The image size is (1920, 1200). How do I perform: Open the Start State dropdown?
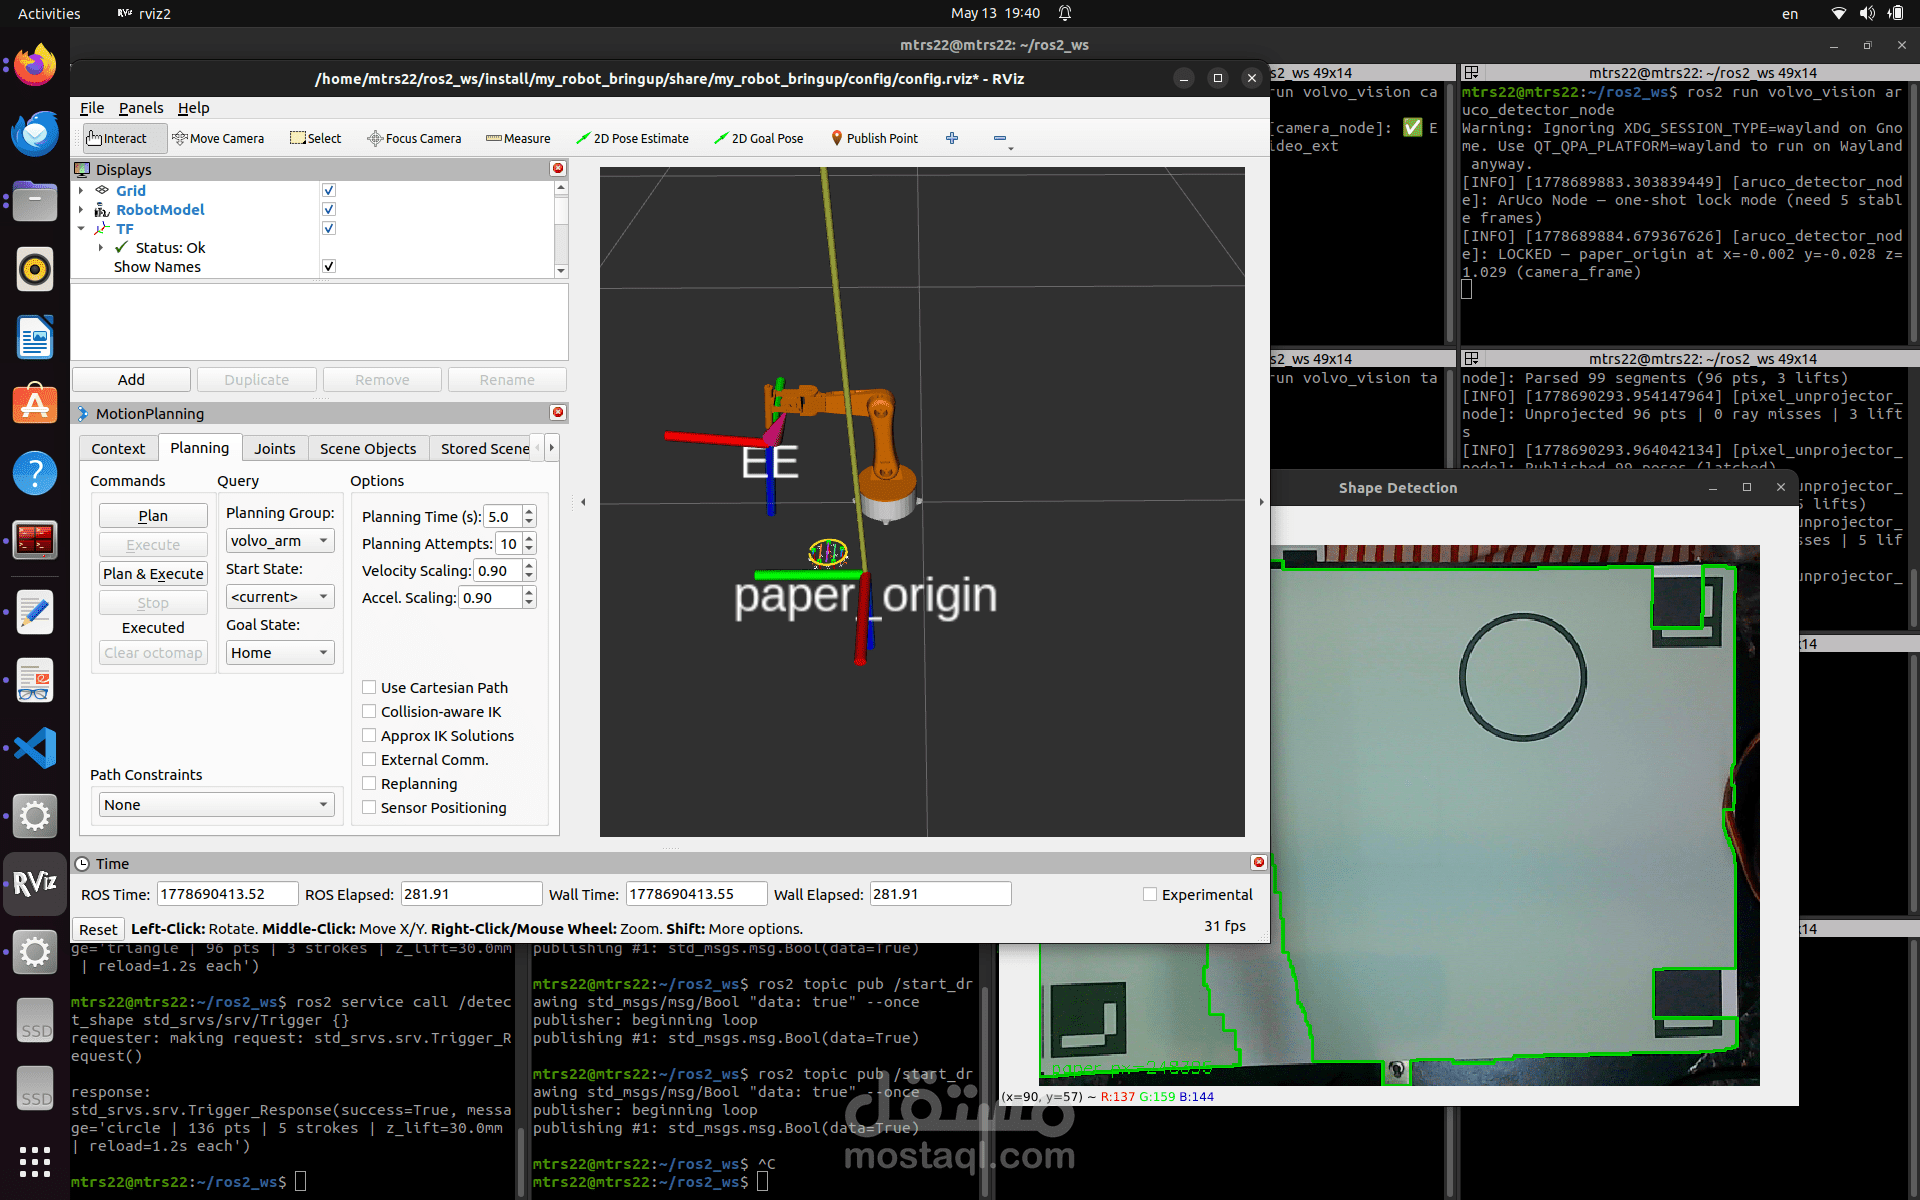[x=280, y=597]
